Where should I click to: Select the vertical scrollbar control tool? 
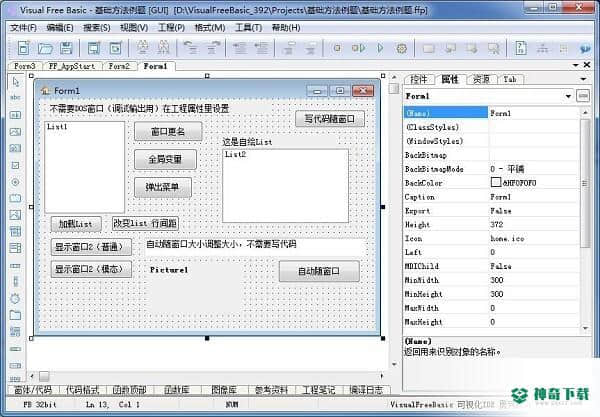[x=15, y=282]
